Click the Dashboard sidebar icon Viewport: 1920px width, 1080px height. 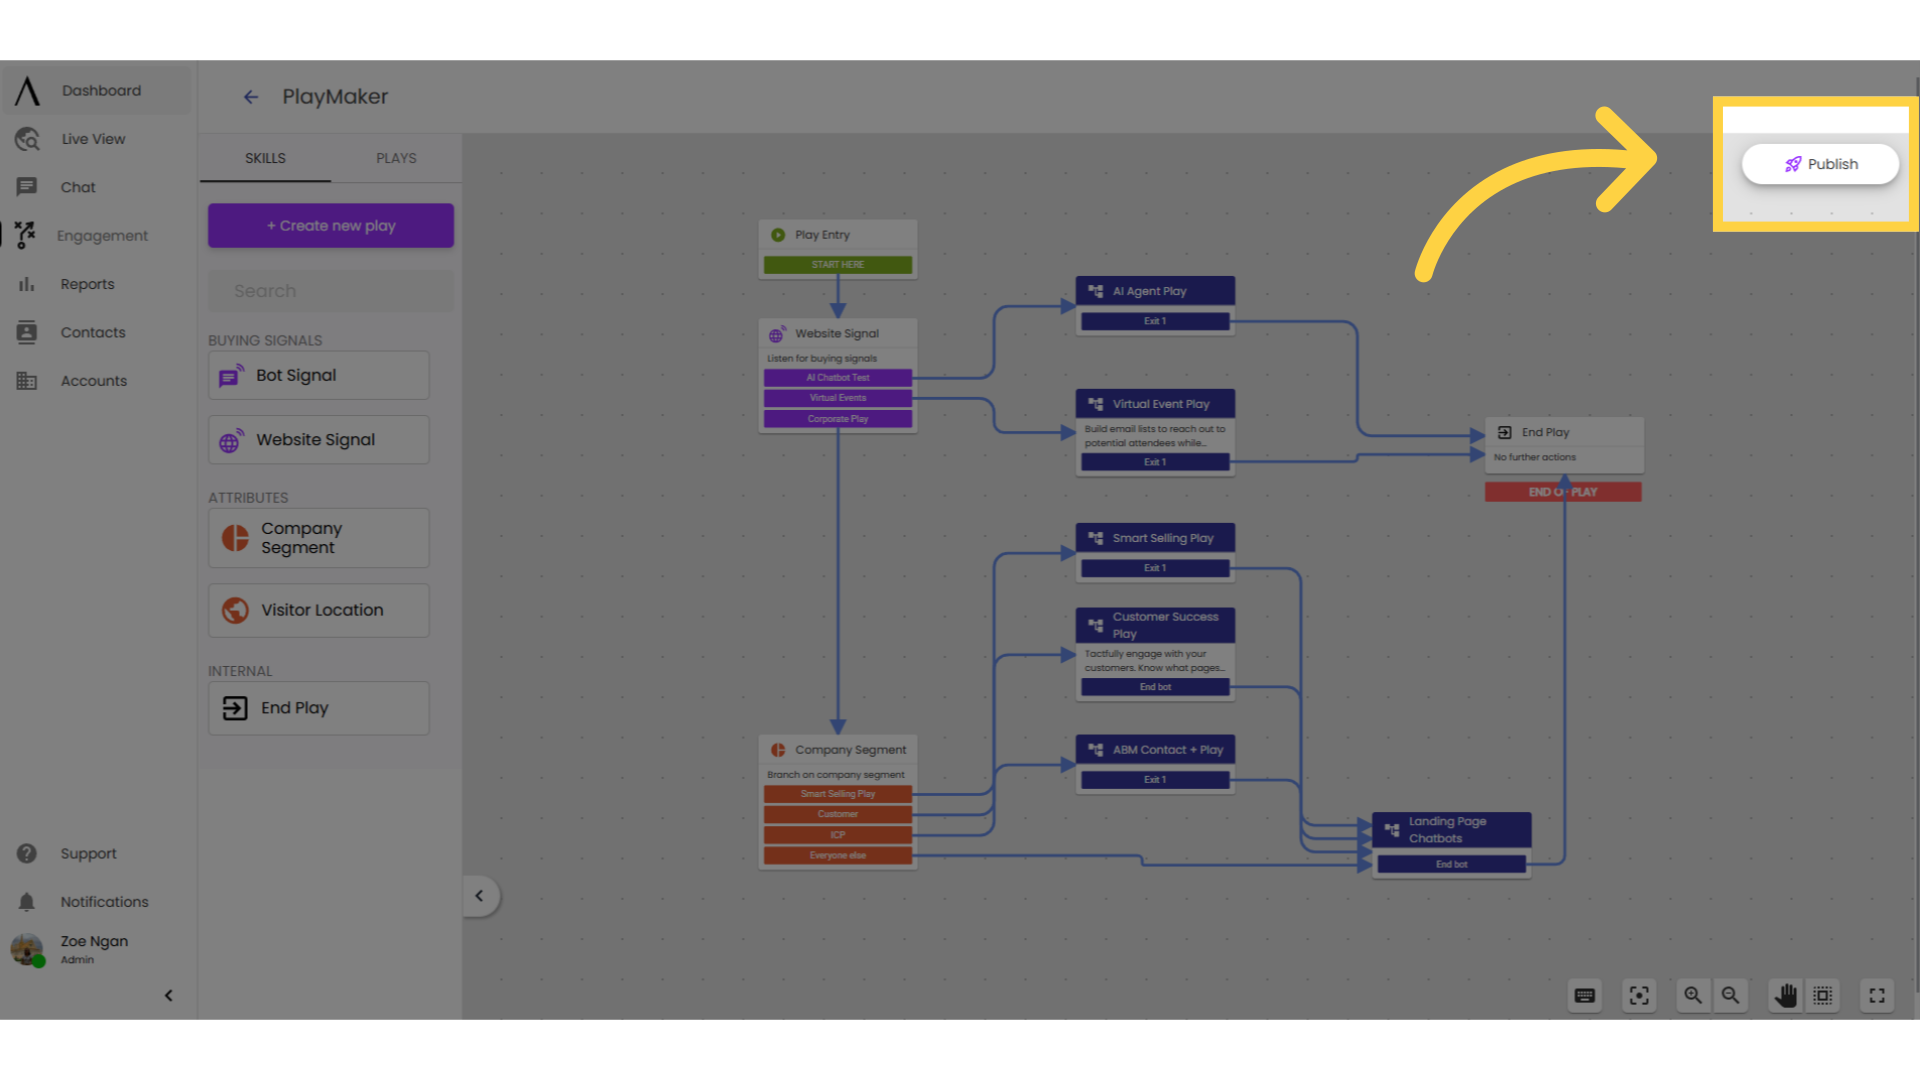pyautogui.click(x=26, y=90)
